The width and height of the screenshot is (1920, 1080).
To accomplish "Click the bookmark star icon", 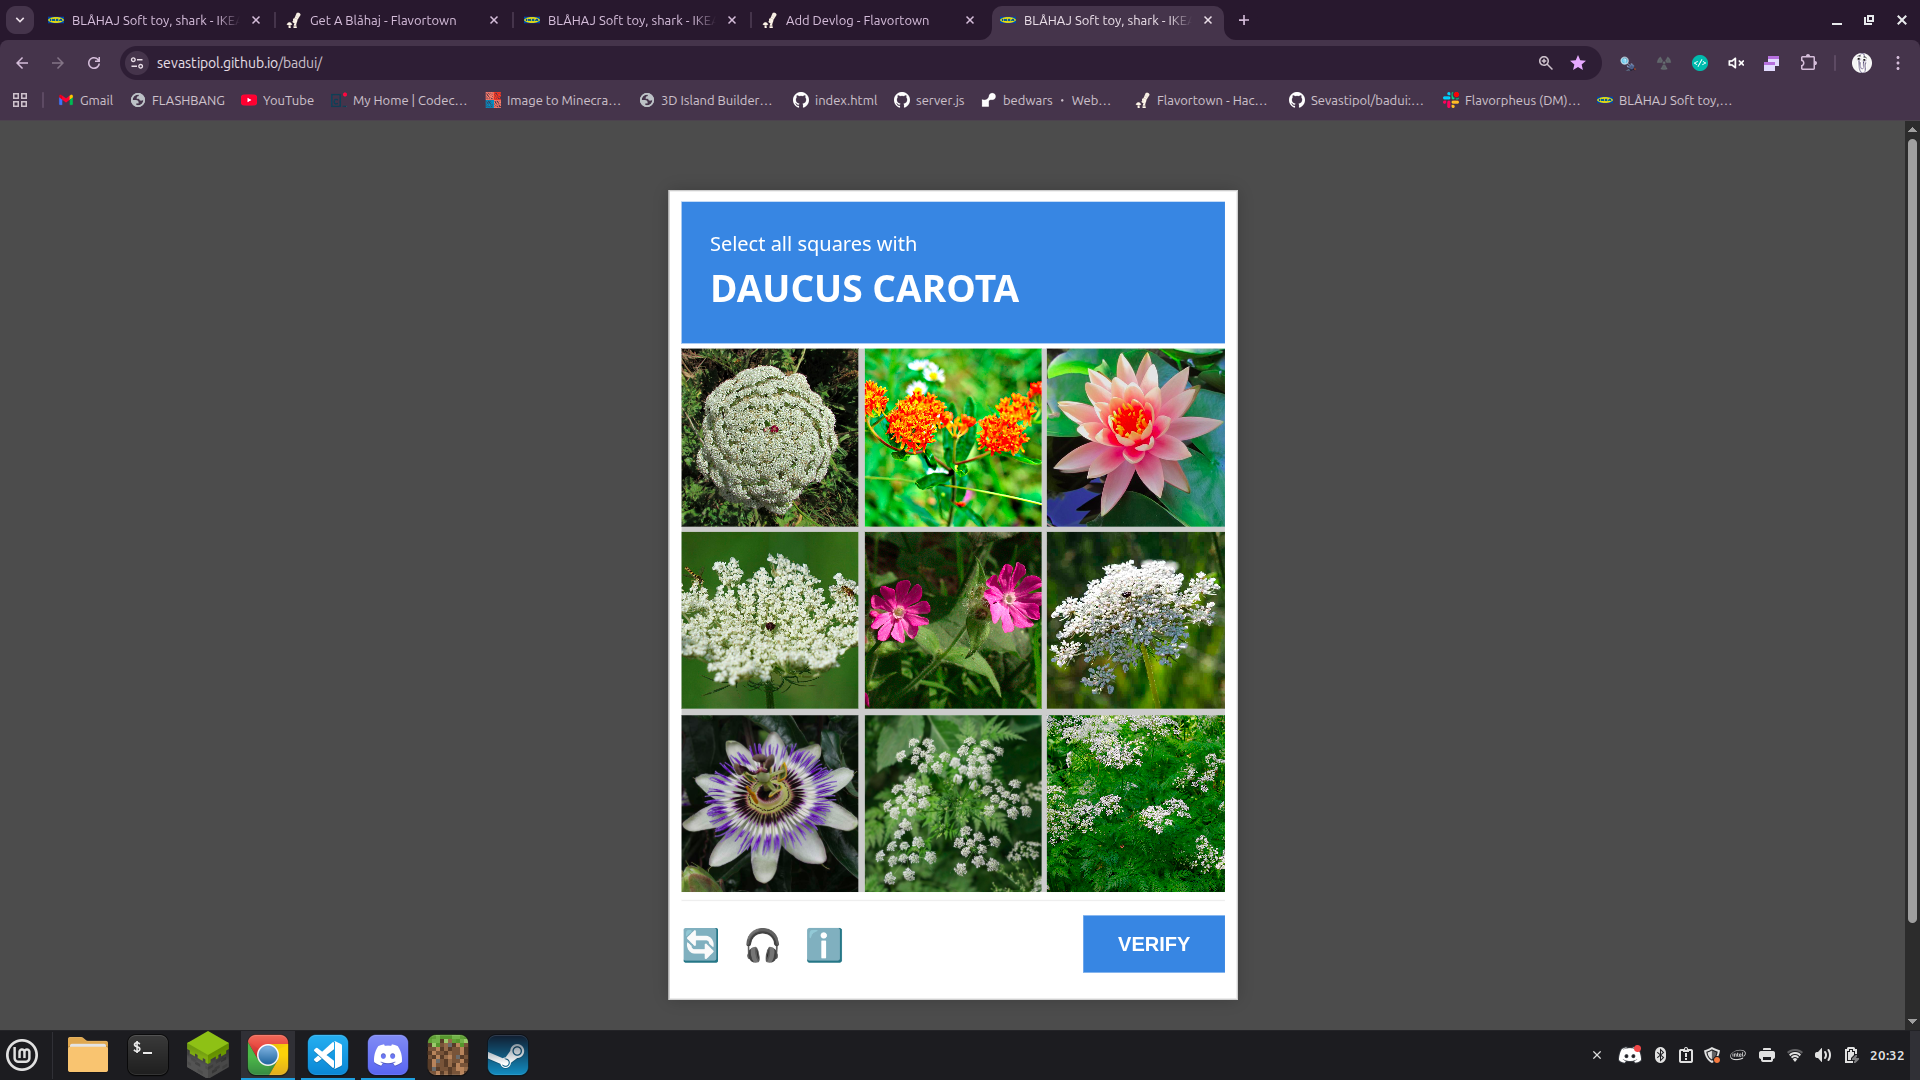I will pos(1578,63).
